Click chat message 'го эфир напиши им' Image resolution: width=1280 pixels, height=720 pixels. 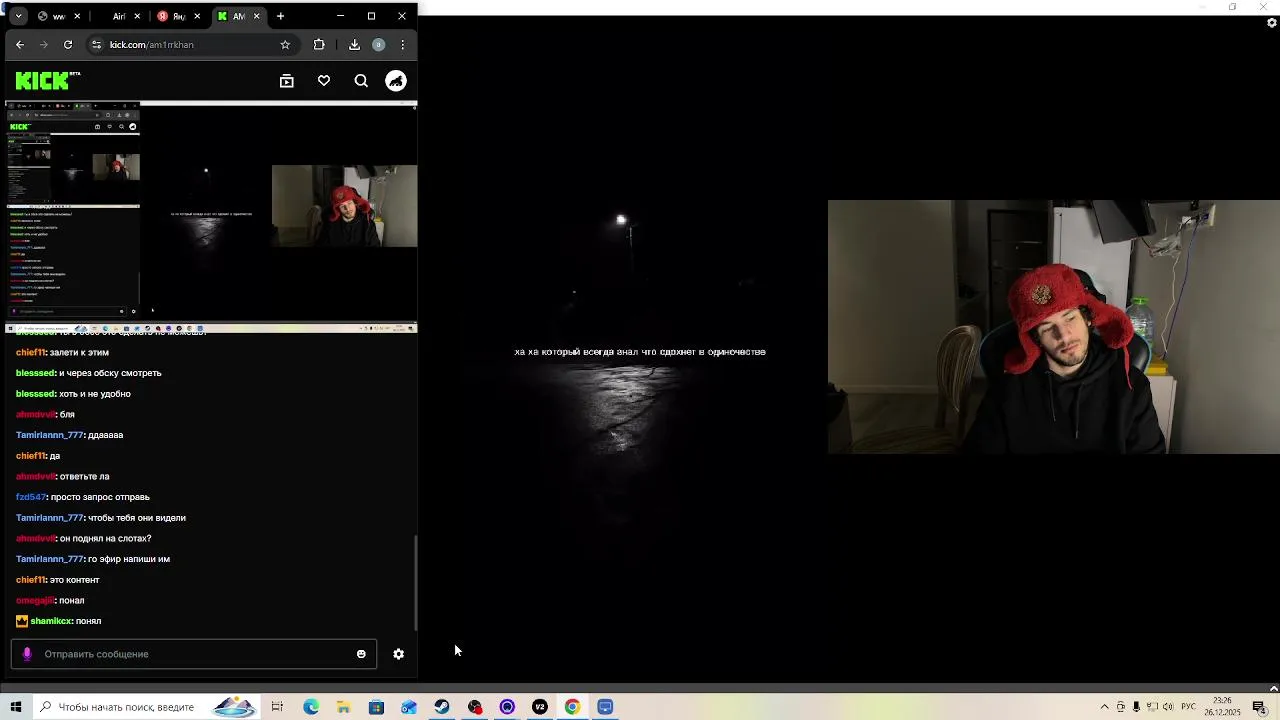[x=129, y=559]
